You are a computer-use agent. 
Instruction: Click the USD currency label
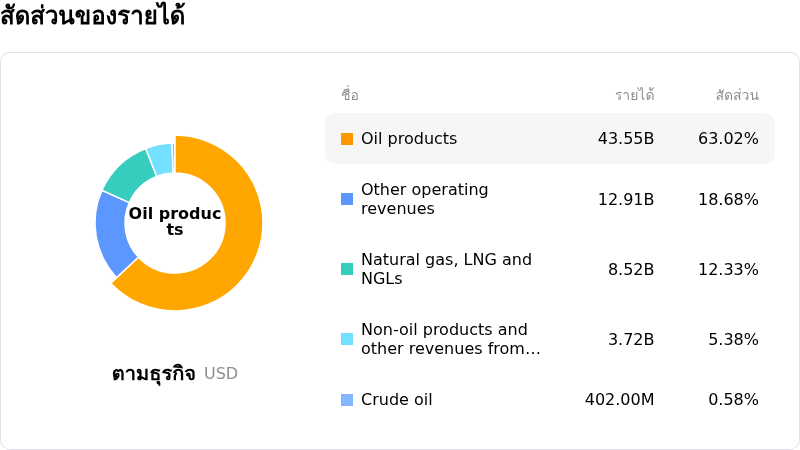click(x=221, y=373)
